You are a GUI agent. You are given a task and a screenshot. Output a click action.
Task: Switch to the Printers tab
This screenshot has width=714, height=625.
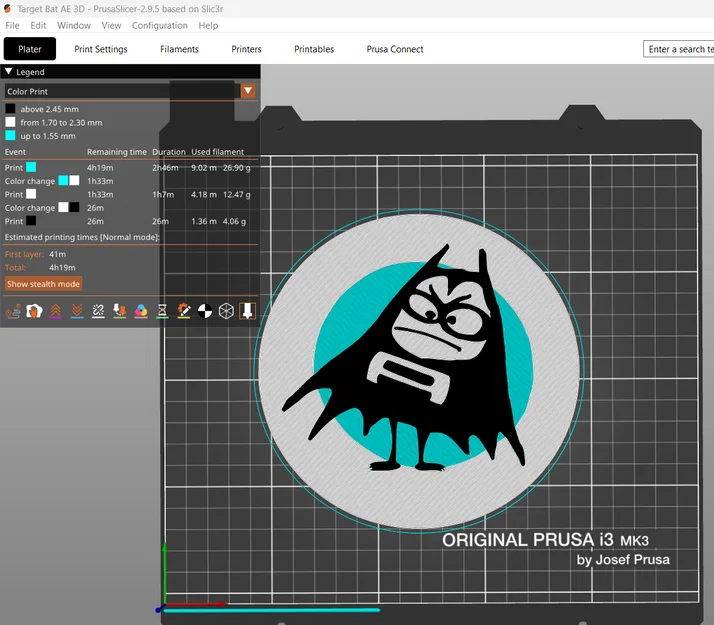246,49
